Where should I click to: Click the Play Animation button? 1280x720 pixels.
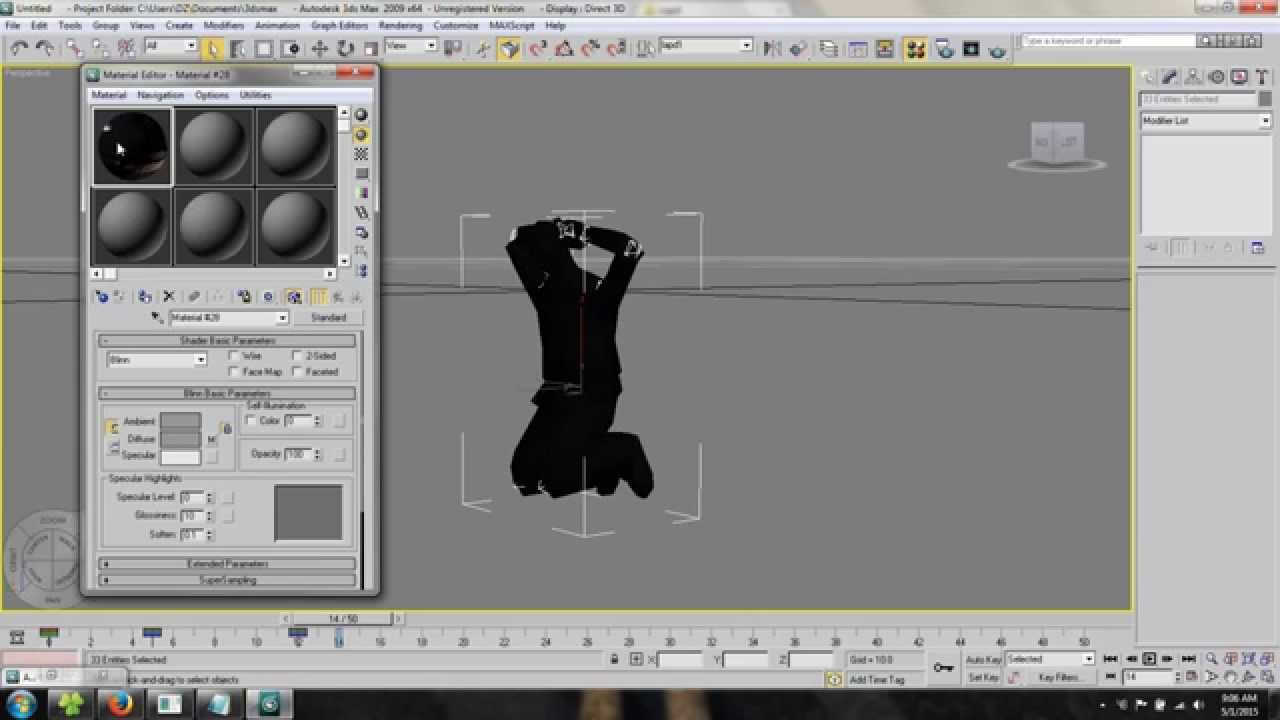click(1150, 659)
